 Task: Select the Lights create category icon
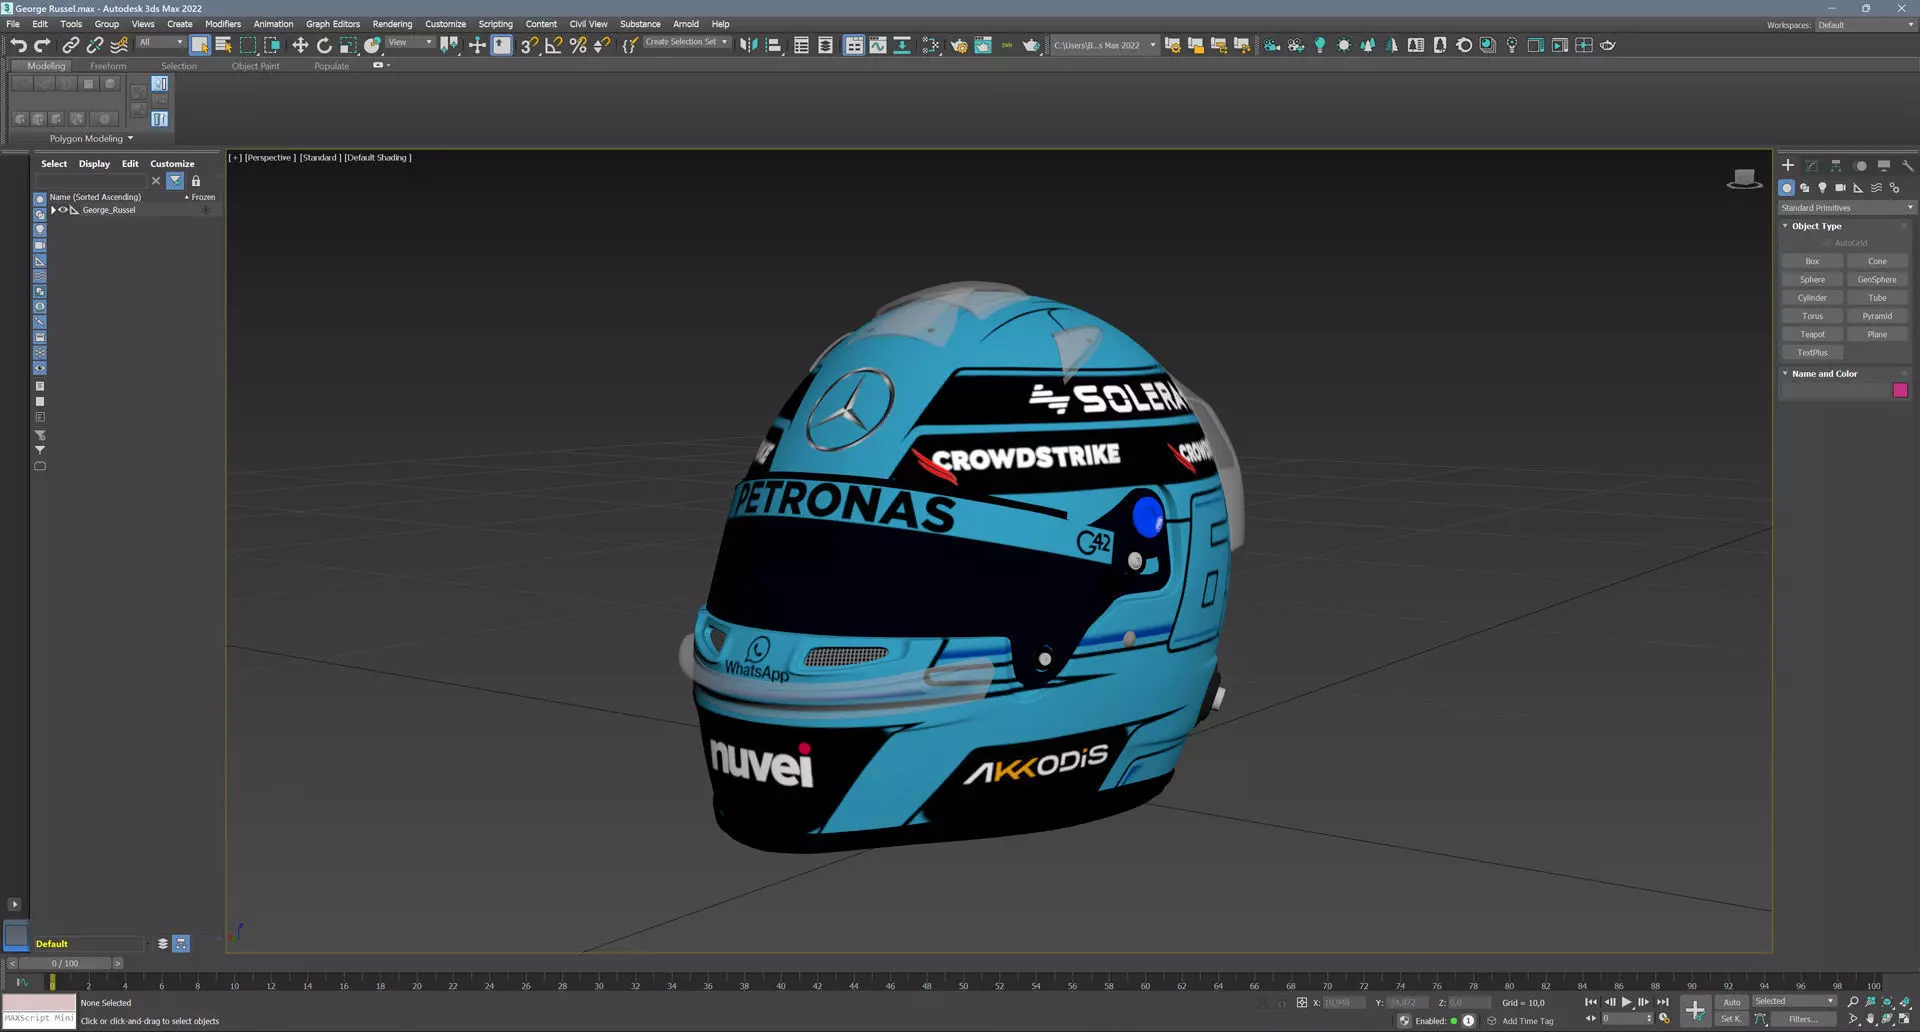pos(1822,188)
